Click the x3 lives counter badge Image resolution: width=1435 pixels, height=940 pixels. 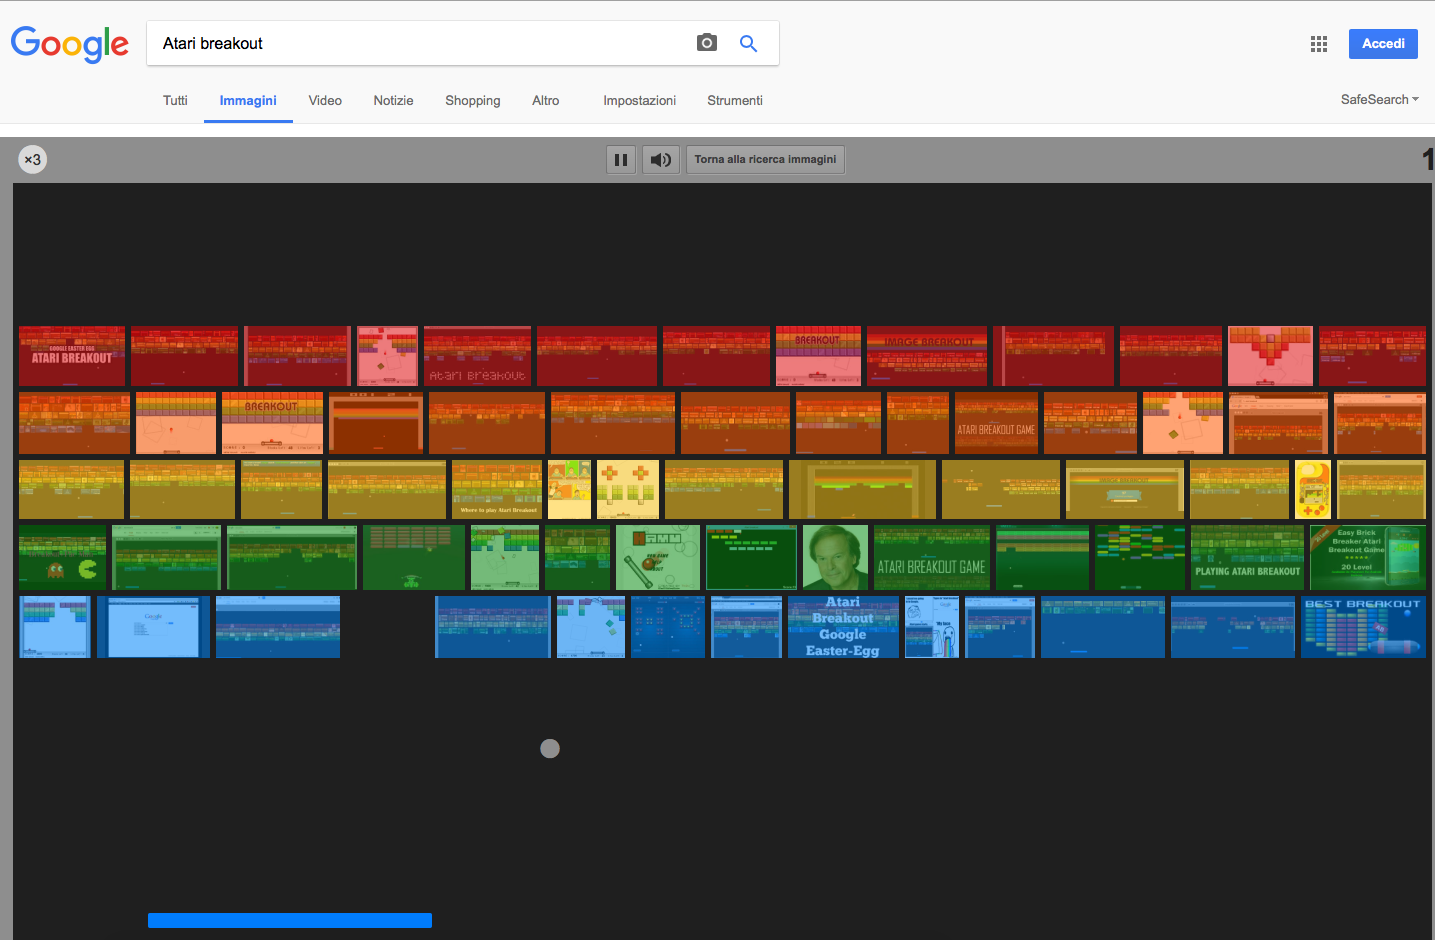pyautogui.click(x=33, y=160)
